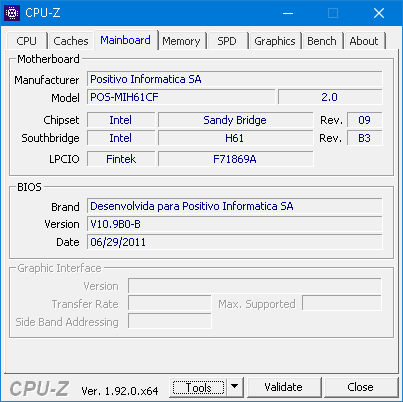Click the BIOS Date field 06/29/2011
The image size is (403, 402).
click(x=235, y=242)
